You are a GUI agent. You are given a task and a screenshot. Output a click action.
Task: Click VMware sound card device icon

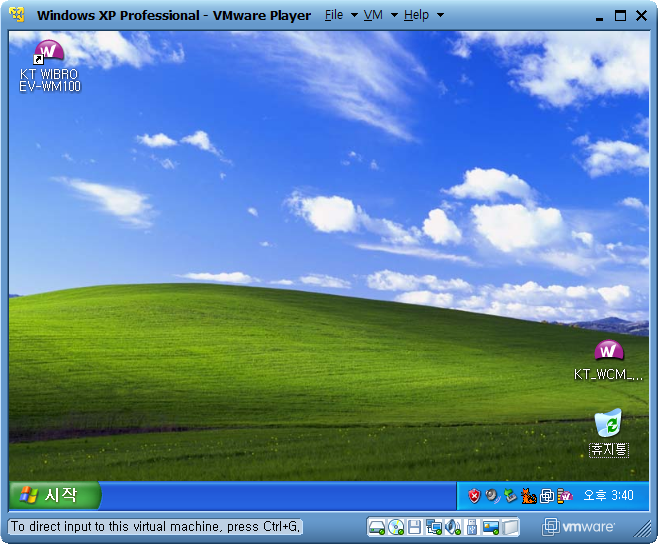(453, 527)
